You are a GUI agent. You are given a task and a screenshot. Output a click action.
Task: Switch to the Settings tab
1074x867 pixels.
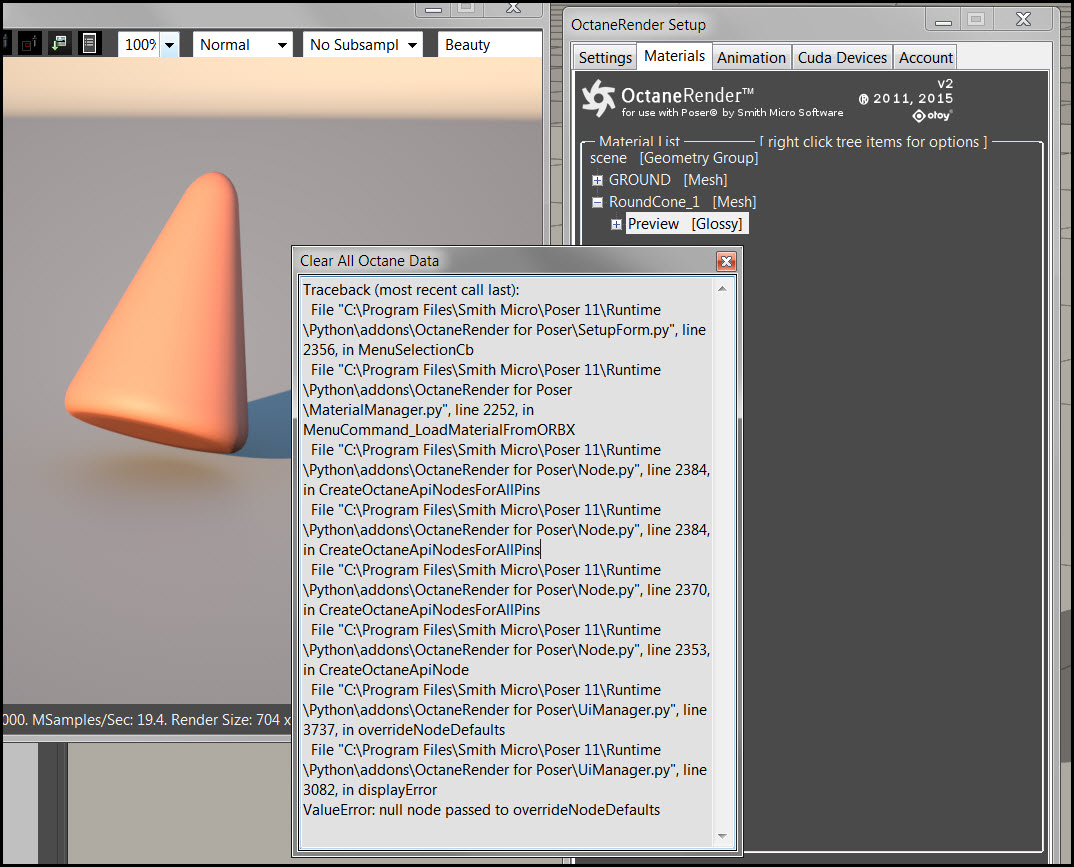[605, 58]
